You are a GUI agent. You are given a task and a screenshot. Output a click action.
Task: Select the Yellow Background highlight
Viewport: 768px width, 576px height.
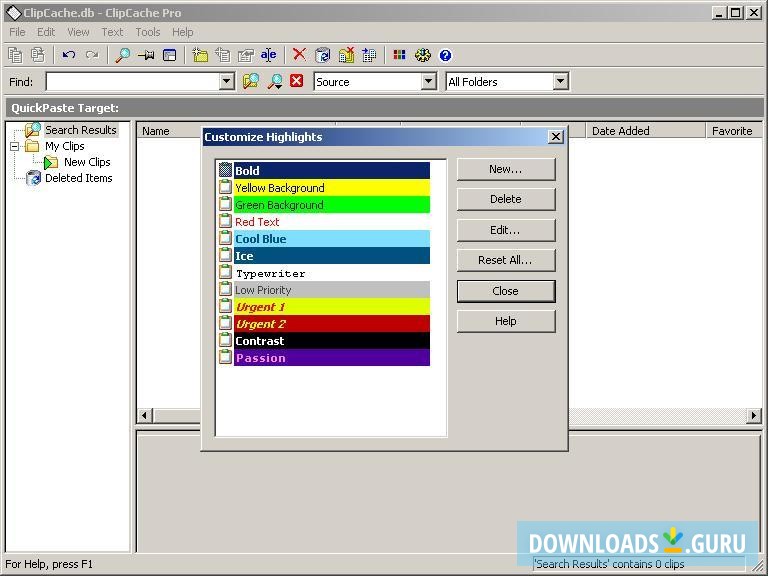click(x=324, y=188)
